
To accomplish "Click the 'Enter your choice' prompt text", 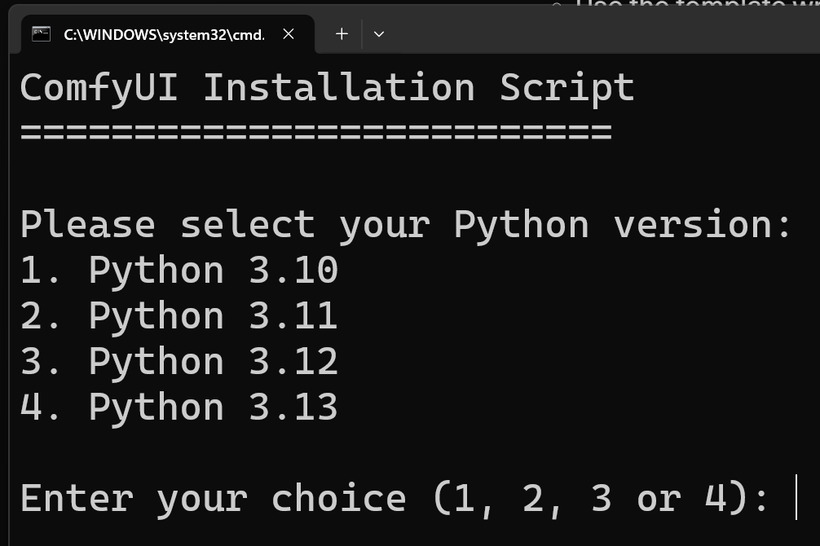I will 212,498.
